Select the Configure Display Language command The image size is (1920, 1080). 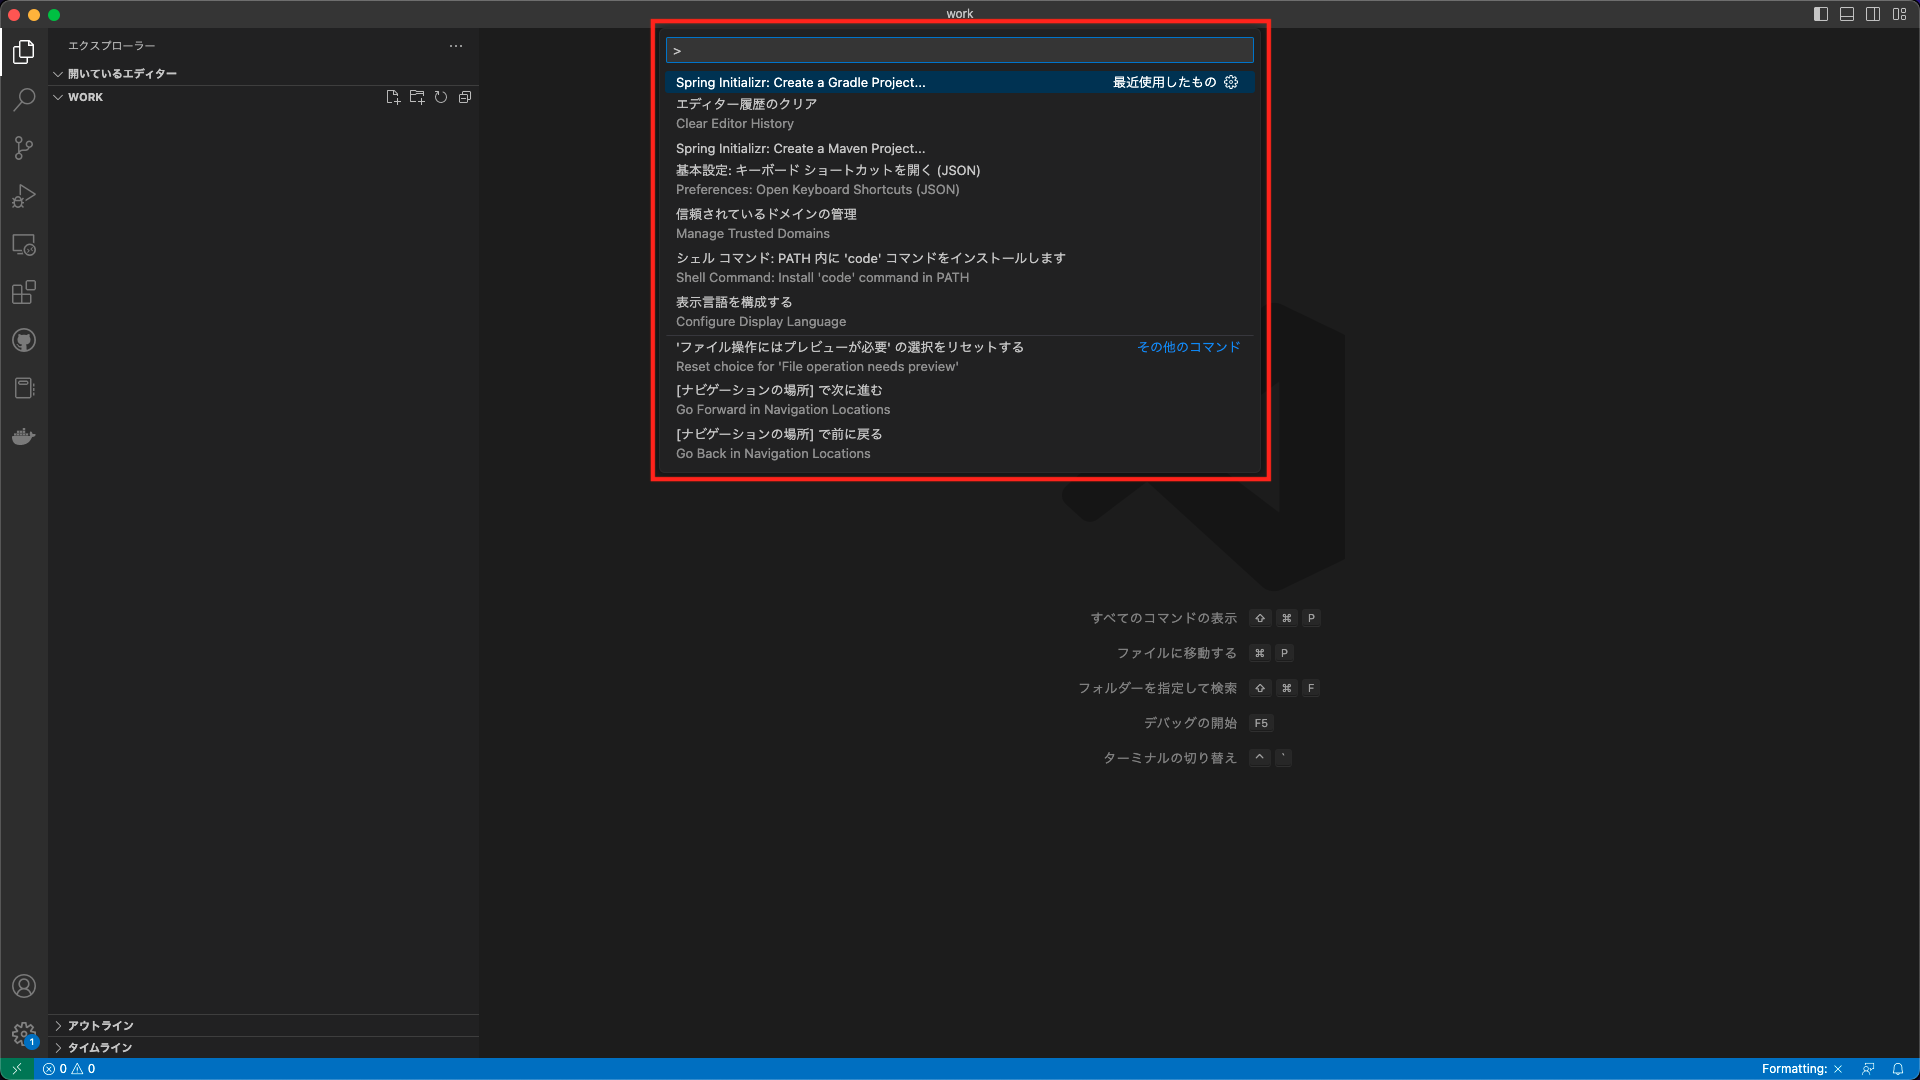pyautogui.click(x=760, y=311)
